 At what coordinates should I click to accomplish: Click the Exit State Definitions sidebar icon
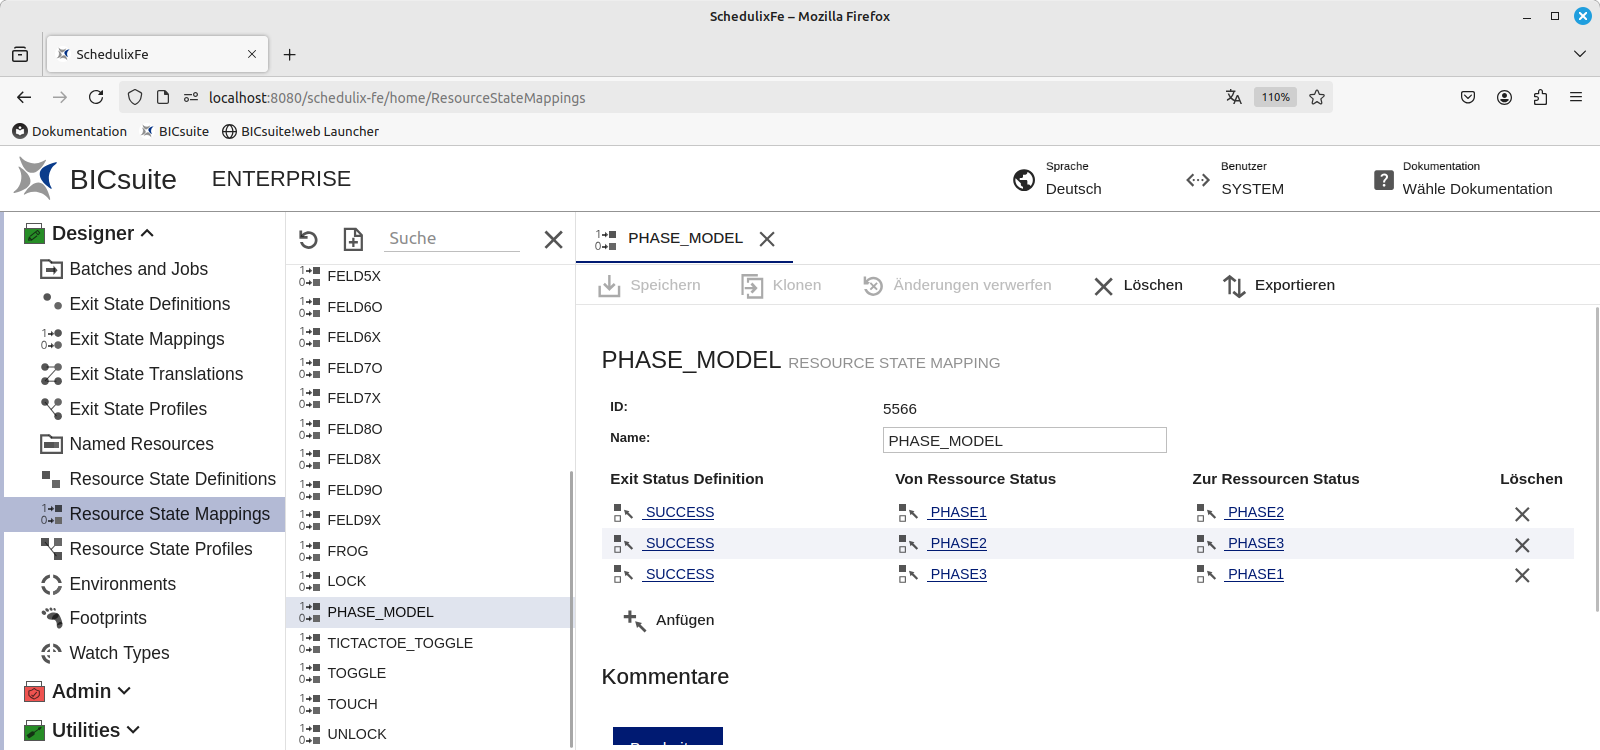[x=51, y=302]
